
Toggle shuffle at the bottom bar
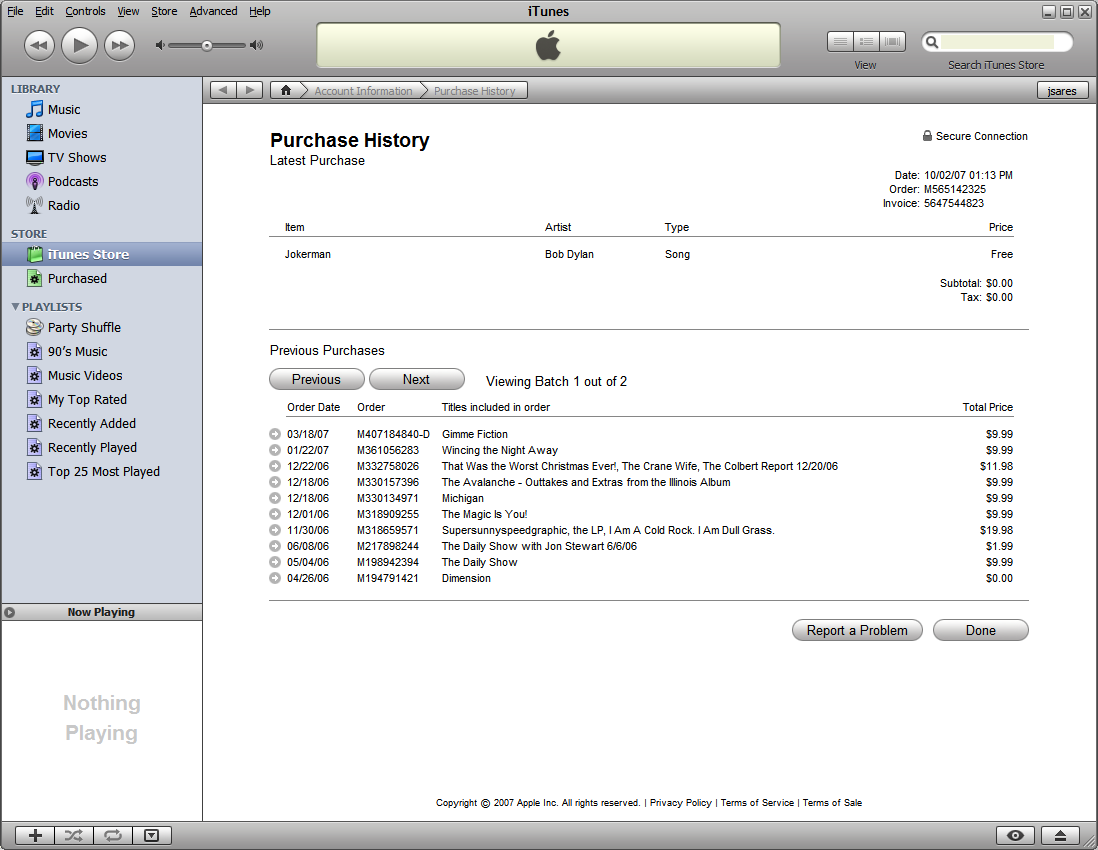click(74, 835)
